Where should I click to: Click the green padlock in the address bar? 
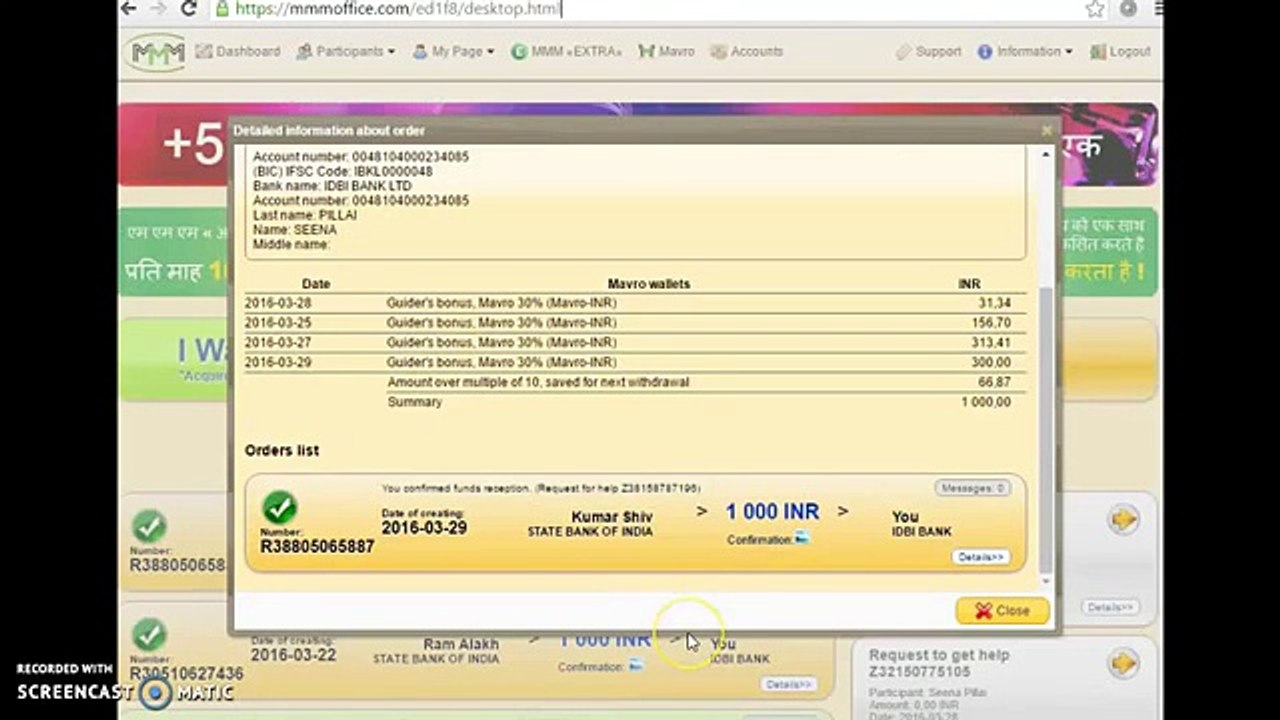(222, 9)
